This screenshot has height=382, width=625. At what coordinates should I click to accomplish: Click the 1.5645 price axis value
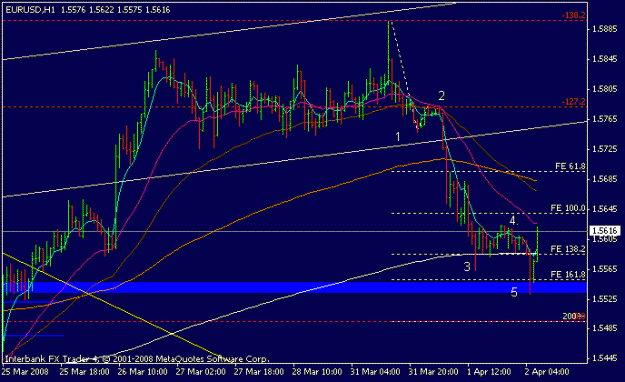(x=605, y=209)
